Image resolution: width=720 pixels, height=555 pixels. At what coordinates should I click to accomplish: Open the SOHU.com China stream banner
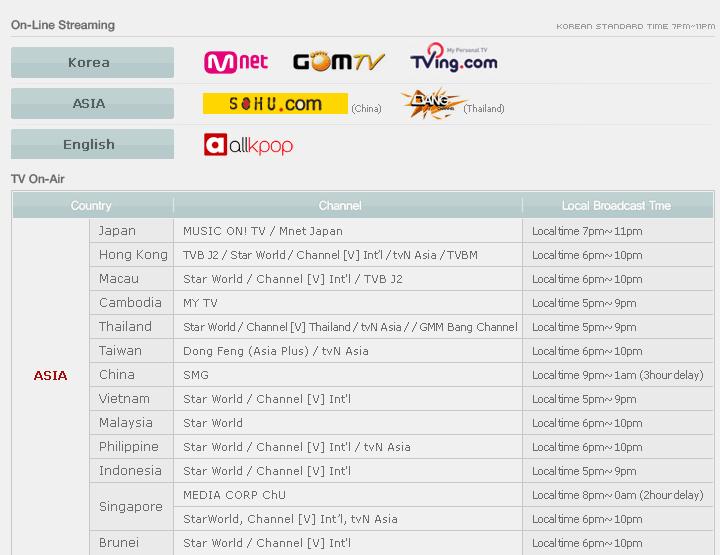click(275, 104)
